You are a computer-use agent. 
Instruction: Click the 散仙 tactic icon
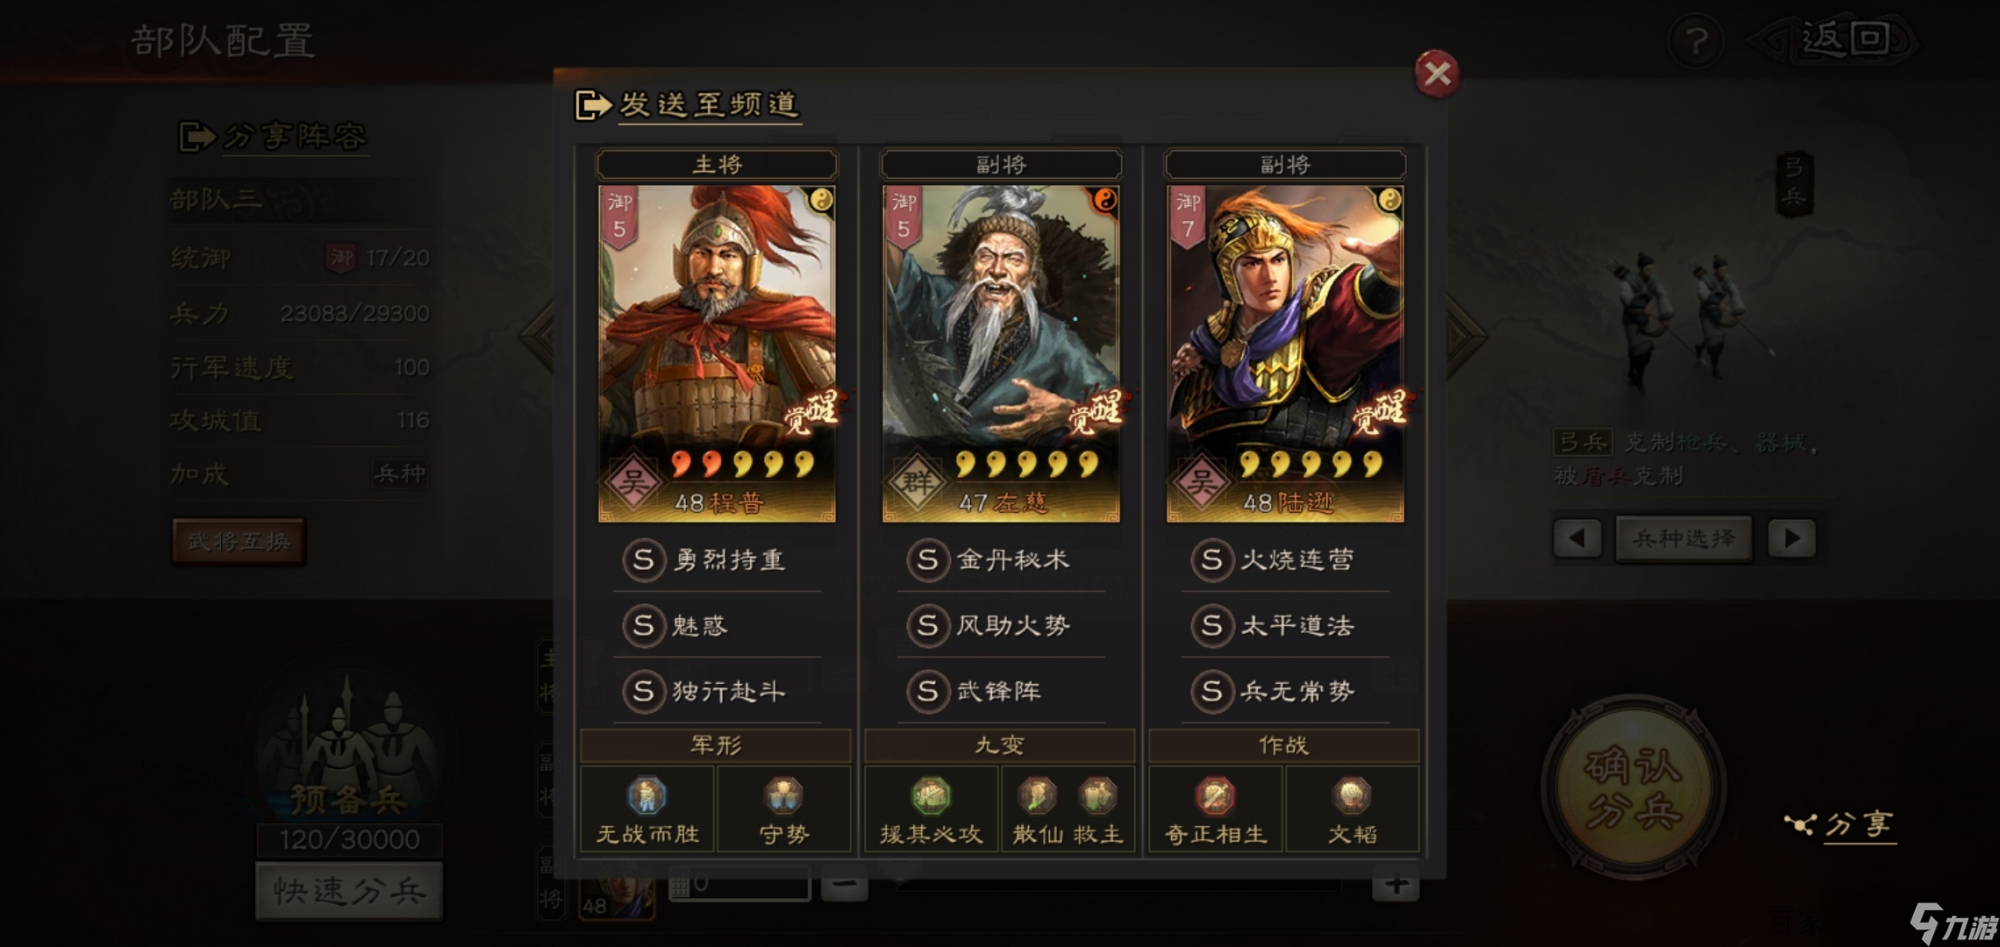click(1037, 796)
